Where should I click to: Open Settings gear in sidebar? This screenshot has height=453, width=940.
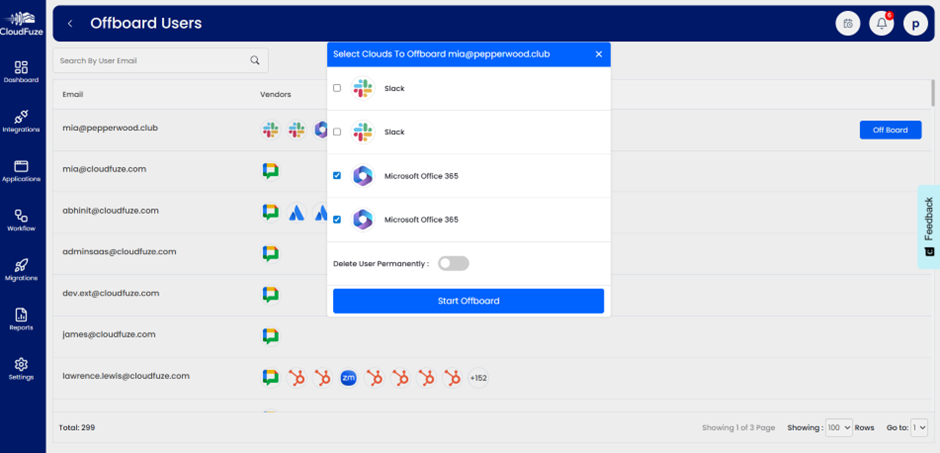(x=21, y=367)
